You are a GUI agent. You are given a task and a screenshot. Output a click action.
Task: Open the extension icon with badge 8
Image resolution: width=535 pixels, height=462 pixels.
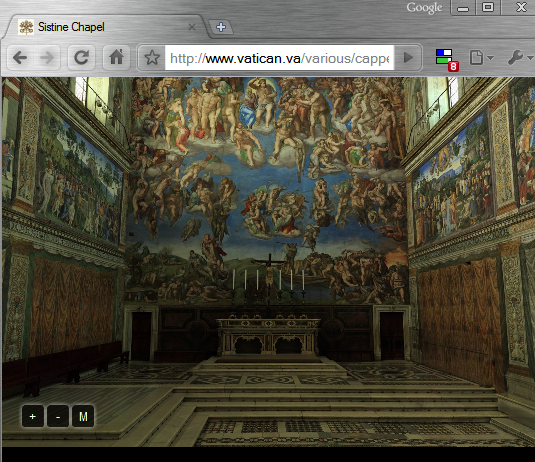click(x=446, y=59)
